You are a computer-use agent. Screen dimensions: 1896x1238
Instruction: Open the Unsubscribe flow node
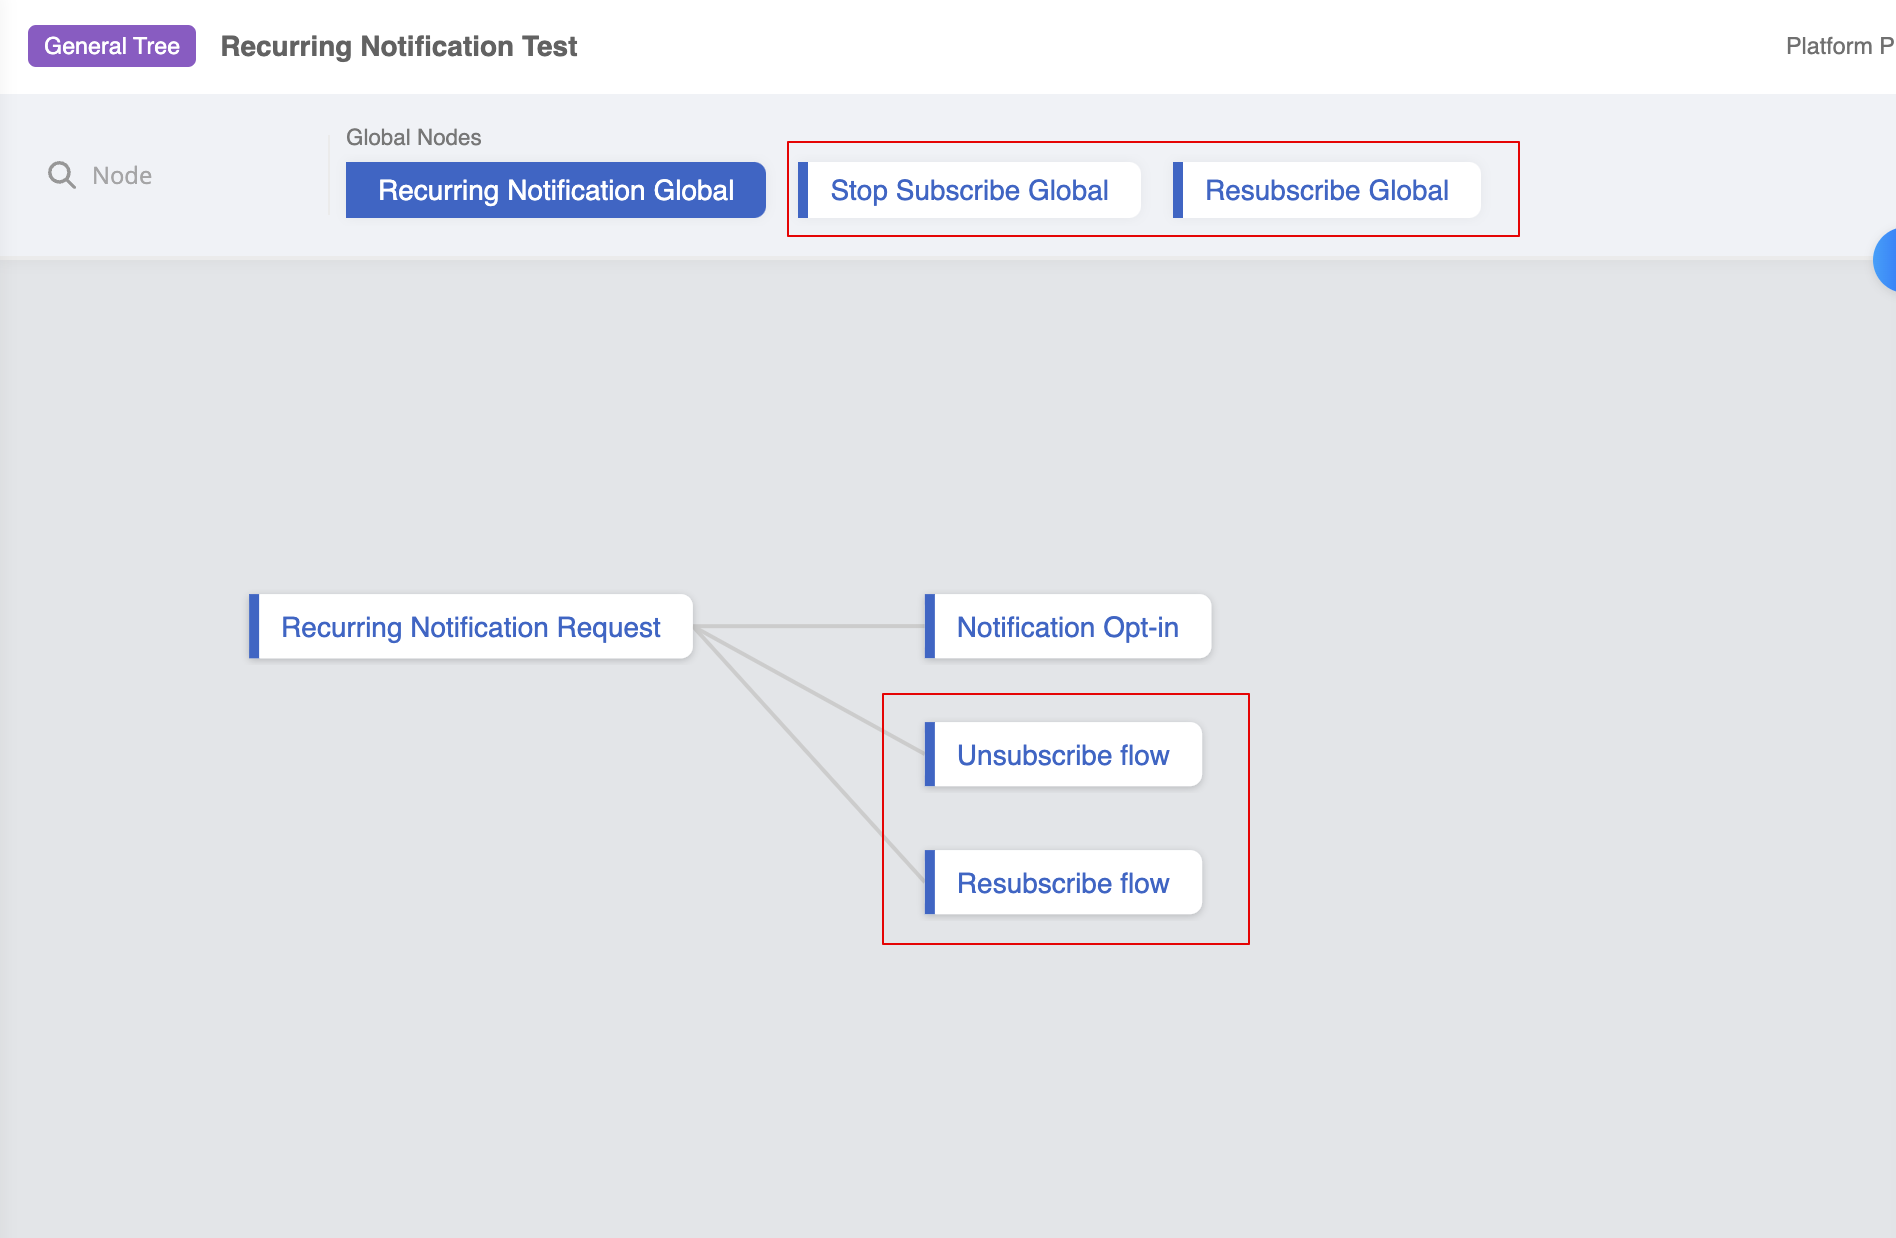point(1063,755)
